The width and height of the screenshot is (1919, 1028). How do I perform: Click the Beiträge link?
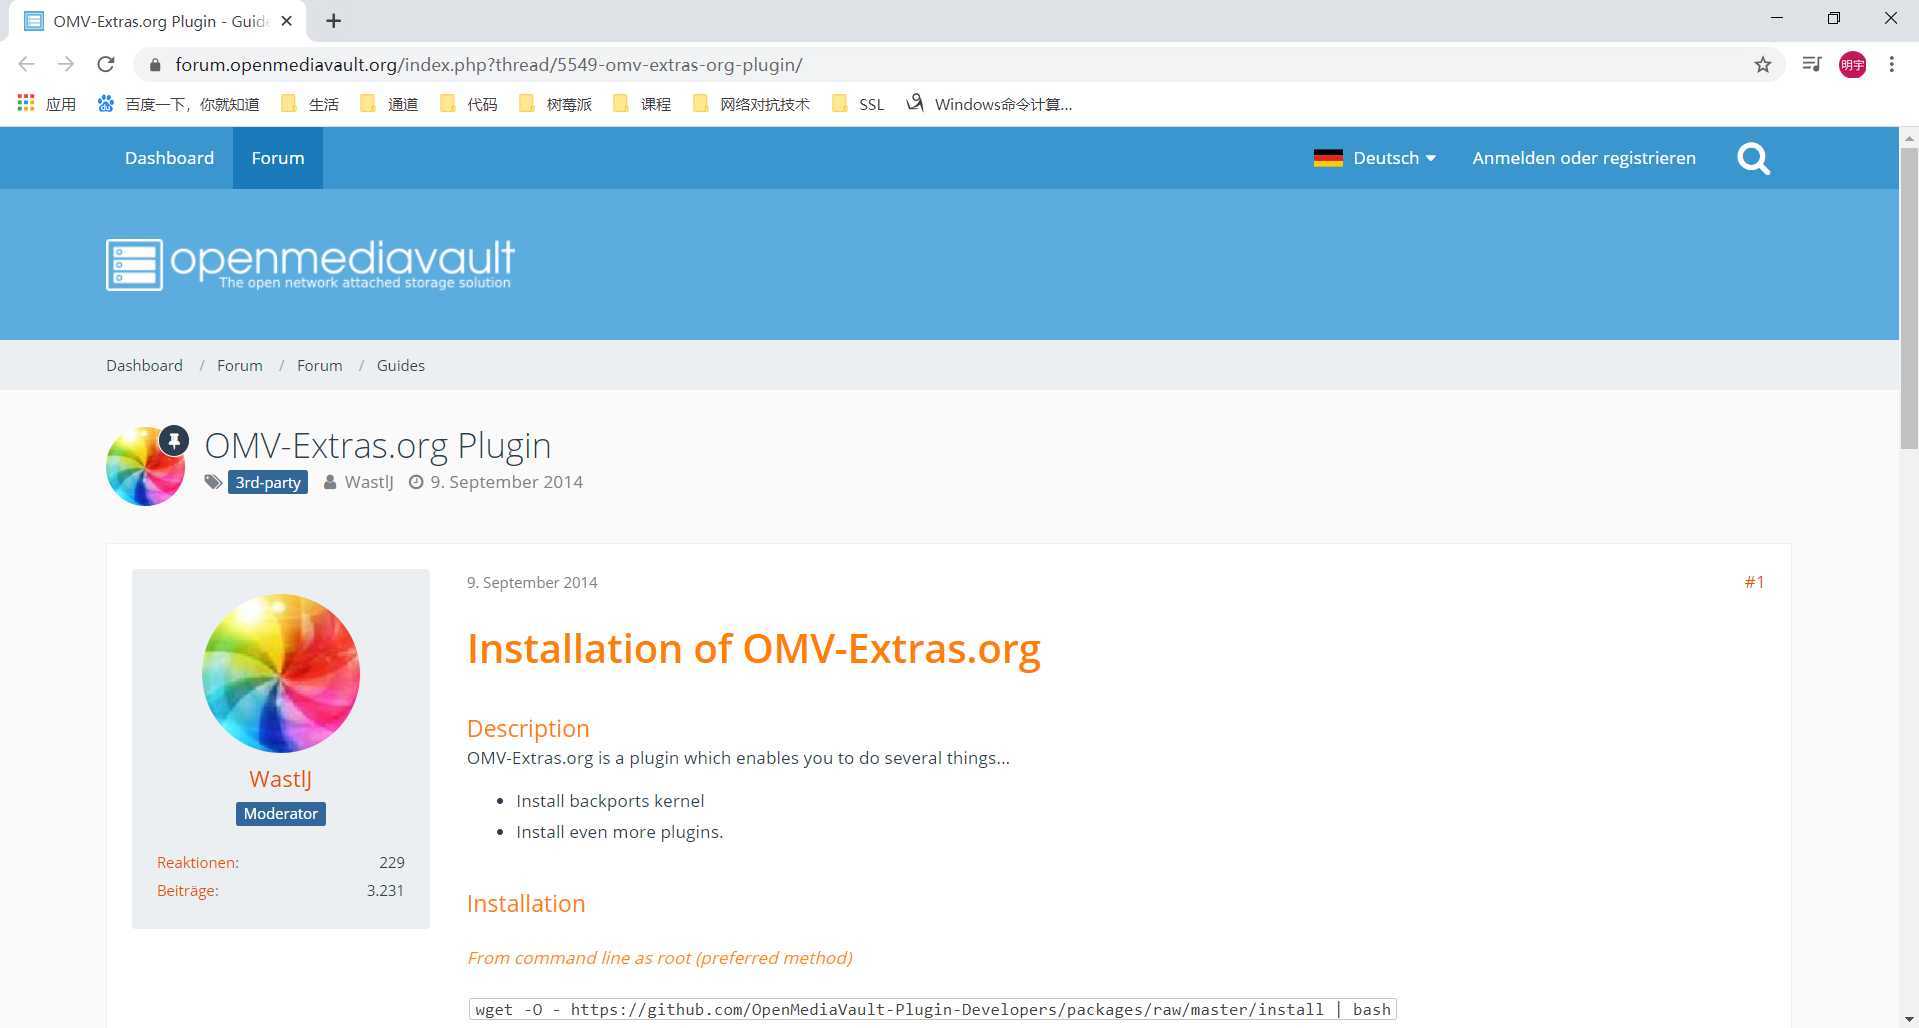(188, 890)
